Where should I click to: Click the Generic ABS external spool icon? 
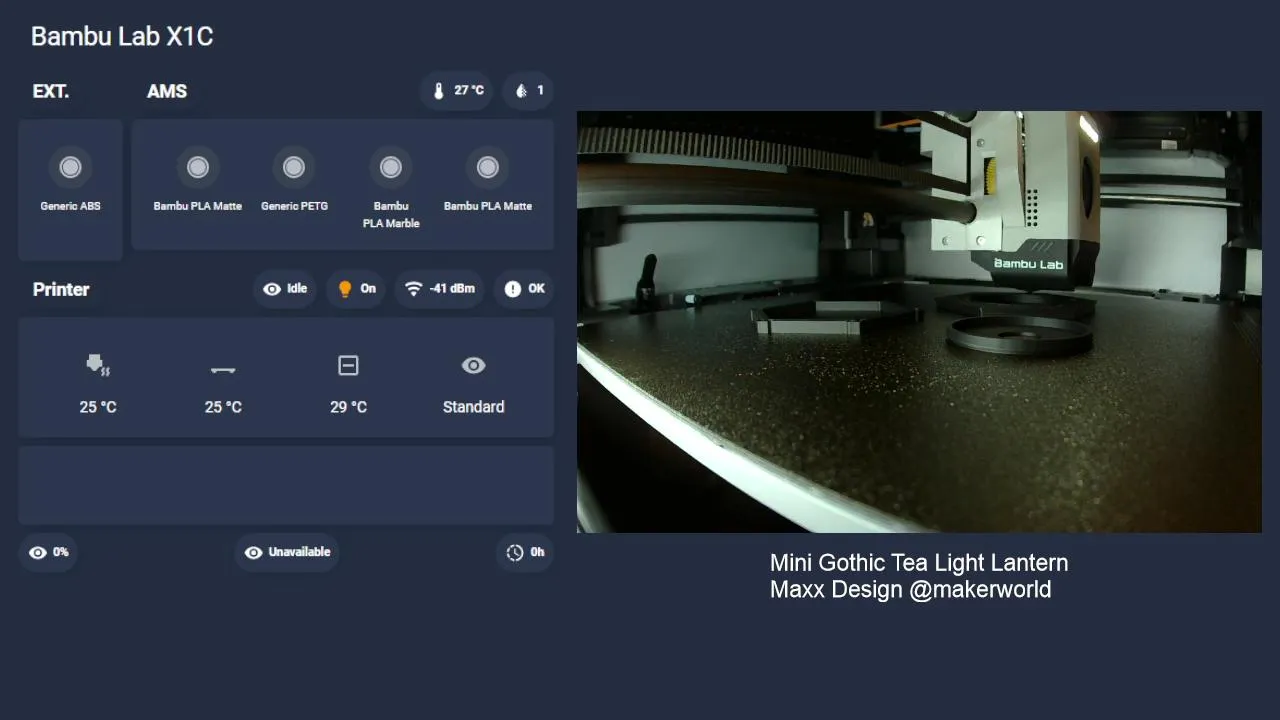(x=70, y=167)
